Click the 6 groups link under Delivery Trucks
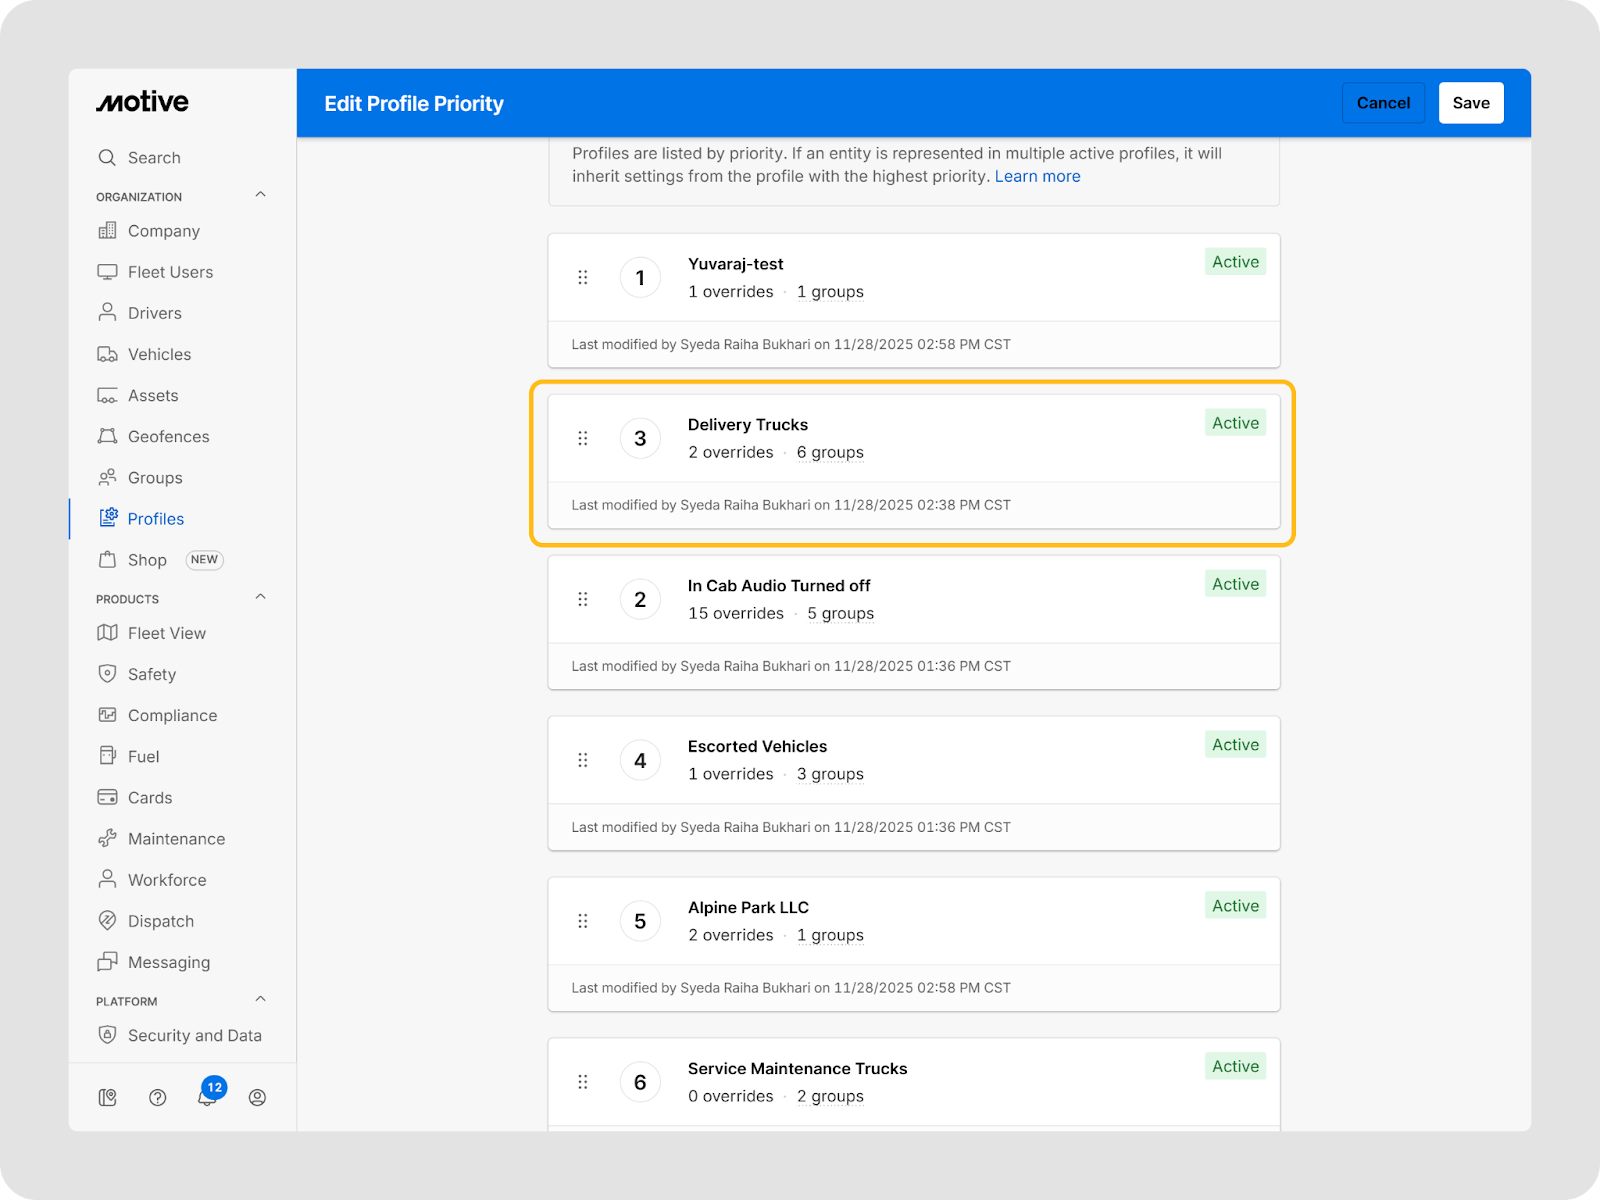This screenshot has width=1600, height=1200. click(x=830, y=452)
